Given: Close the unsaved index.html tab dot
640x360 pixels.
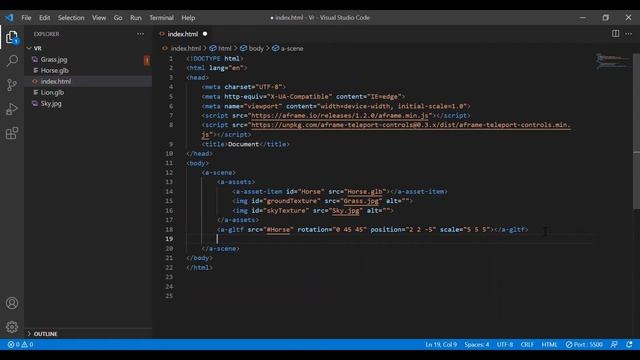Looking at the screenshot, I should pyautogui.click(x=205, y=34).
